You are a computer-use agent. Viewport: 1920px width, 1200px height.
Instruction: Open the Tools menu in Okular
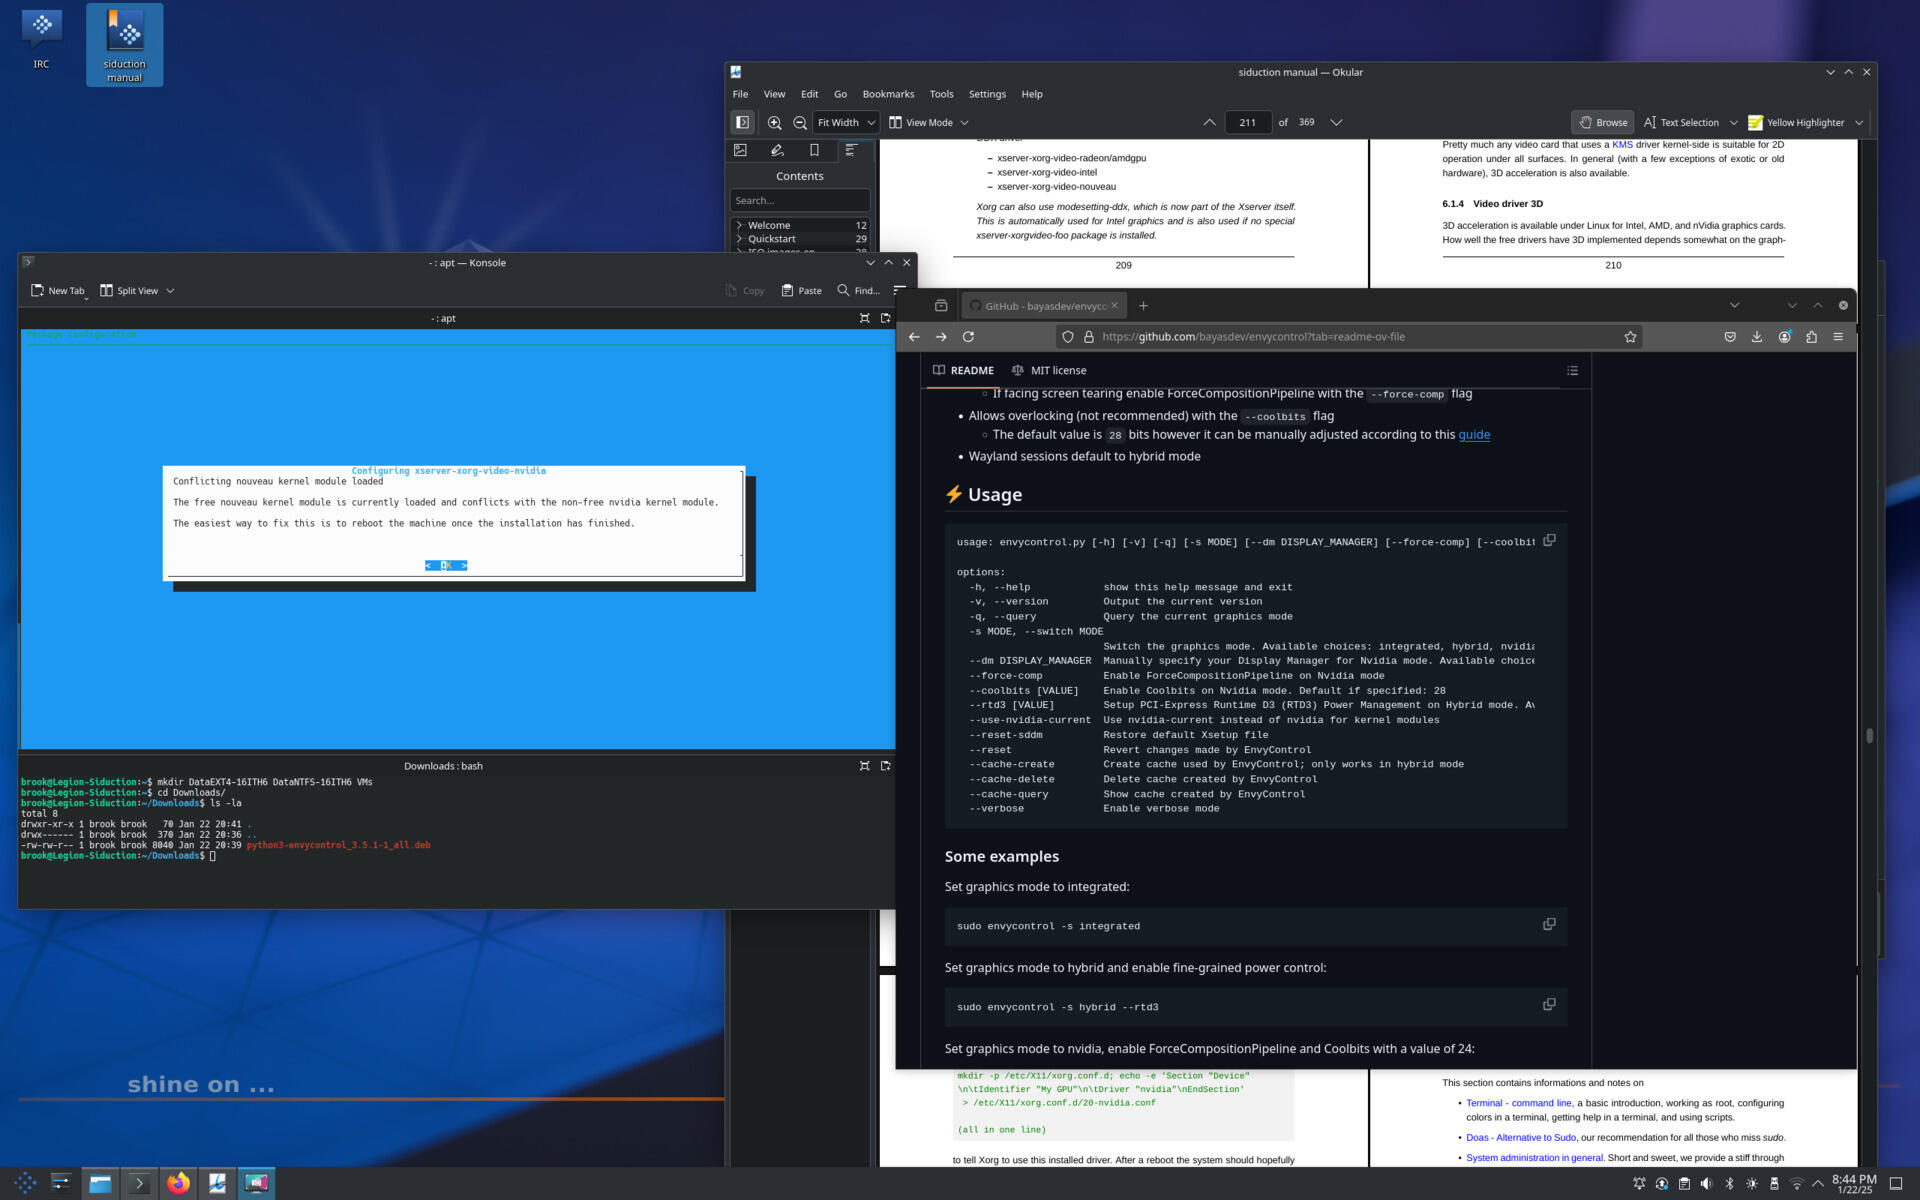pos(941,94)
